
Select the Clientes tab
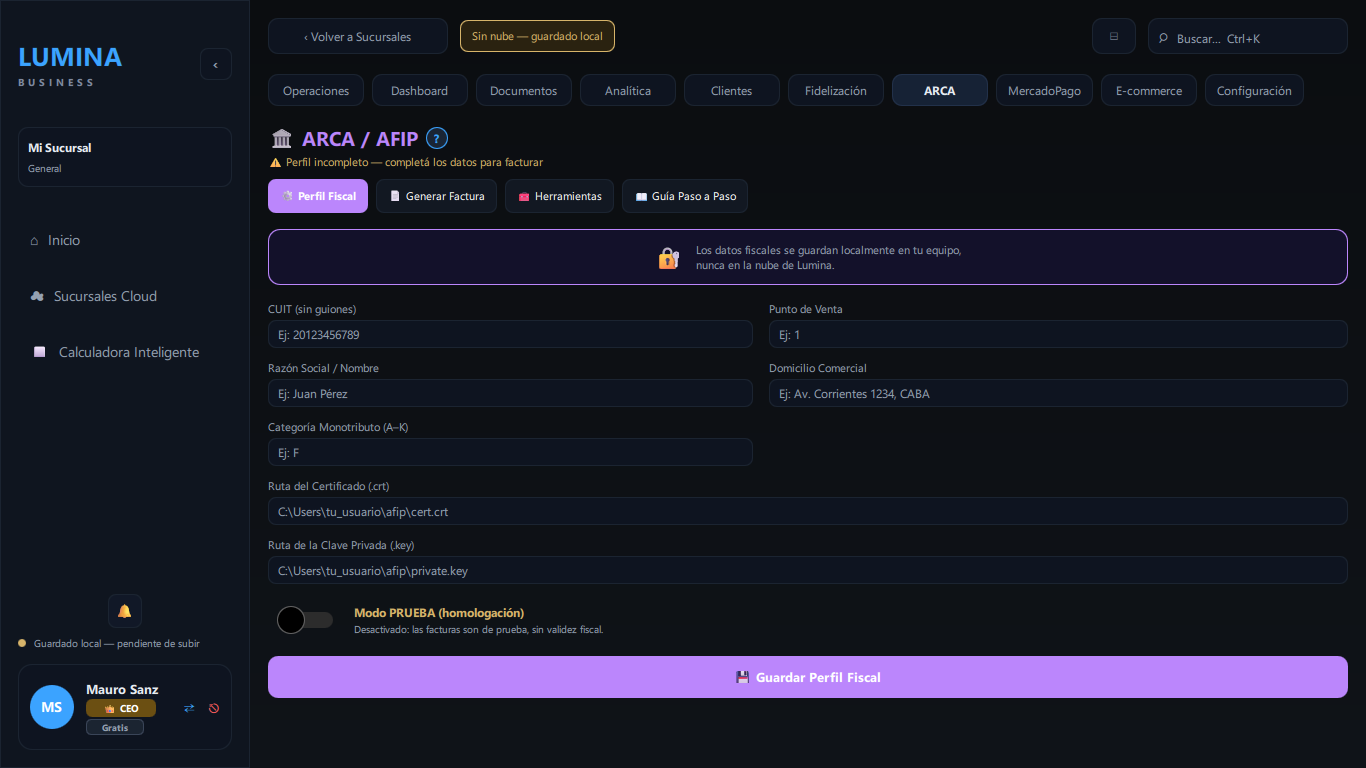point(732,90)
